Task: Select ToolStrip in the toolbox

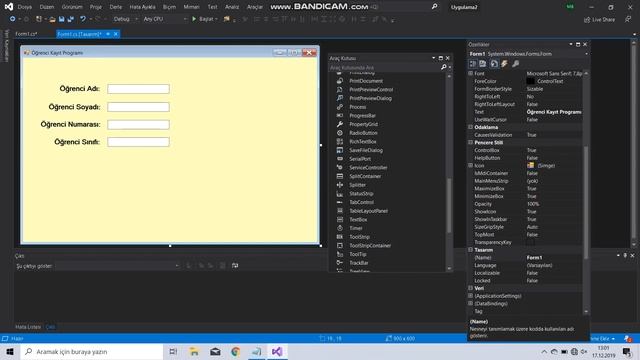Action: tap(359, 237)
